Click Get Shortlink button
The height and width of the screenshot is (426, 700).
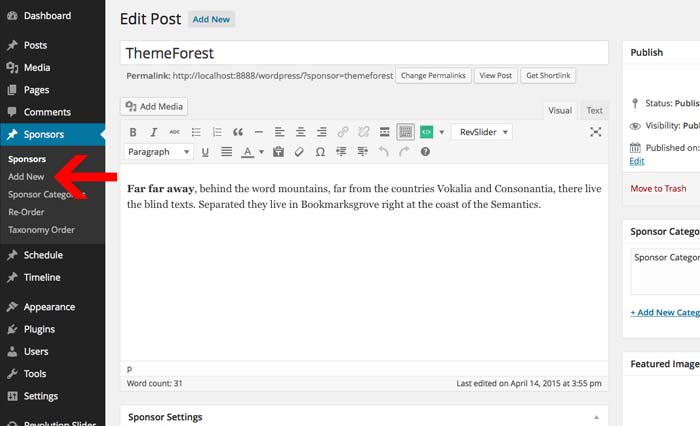pos(548,75)
